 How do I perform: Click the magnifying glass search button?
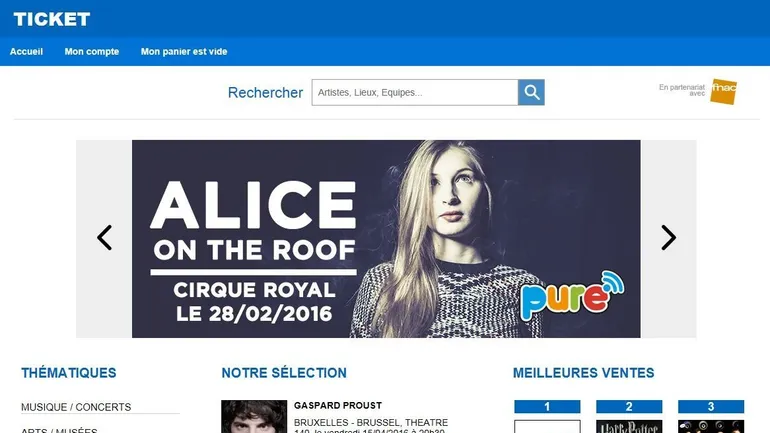point(531,92)
